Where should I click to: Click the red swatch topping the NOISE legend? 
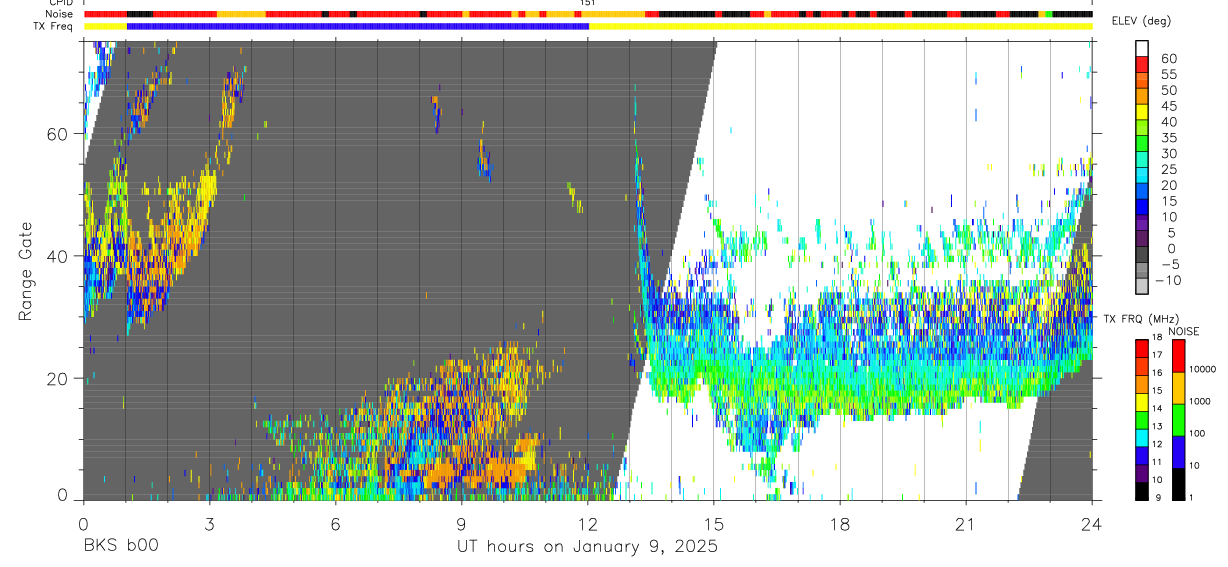[1178, 356]
